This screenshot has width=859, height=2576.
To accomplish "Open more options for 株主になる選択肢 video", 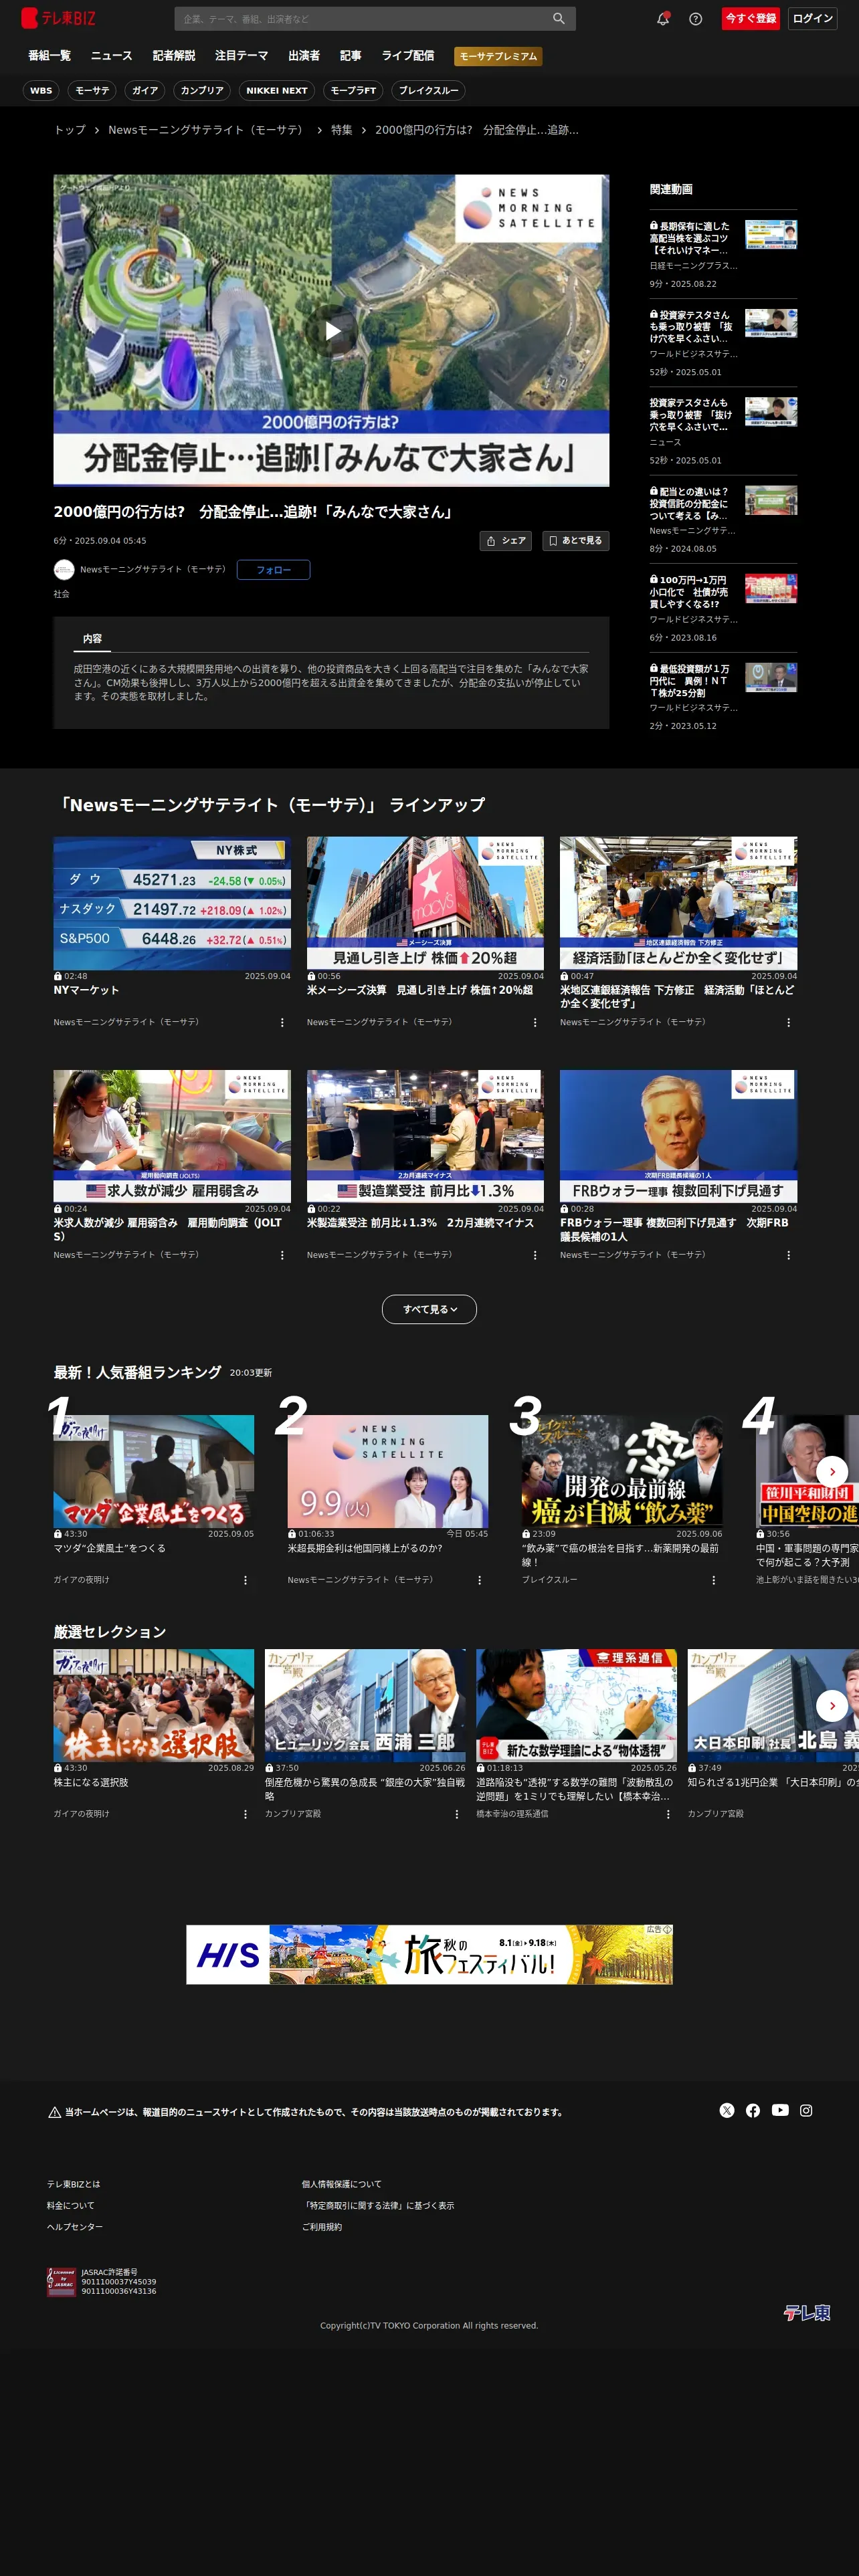I will coord(245,1814).
